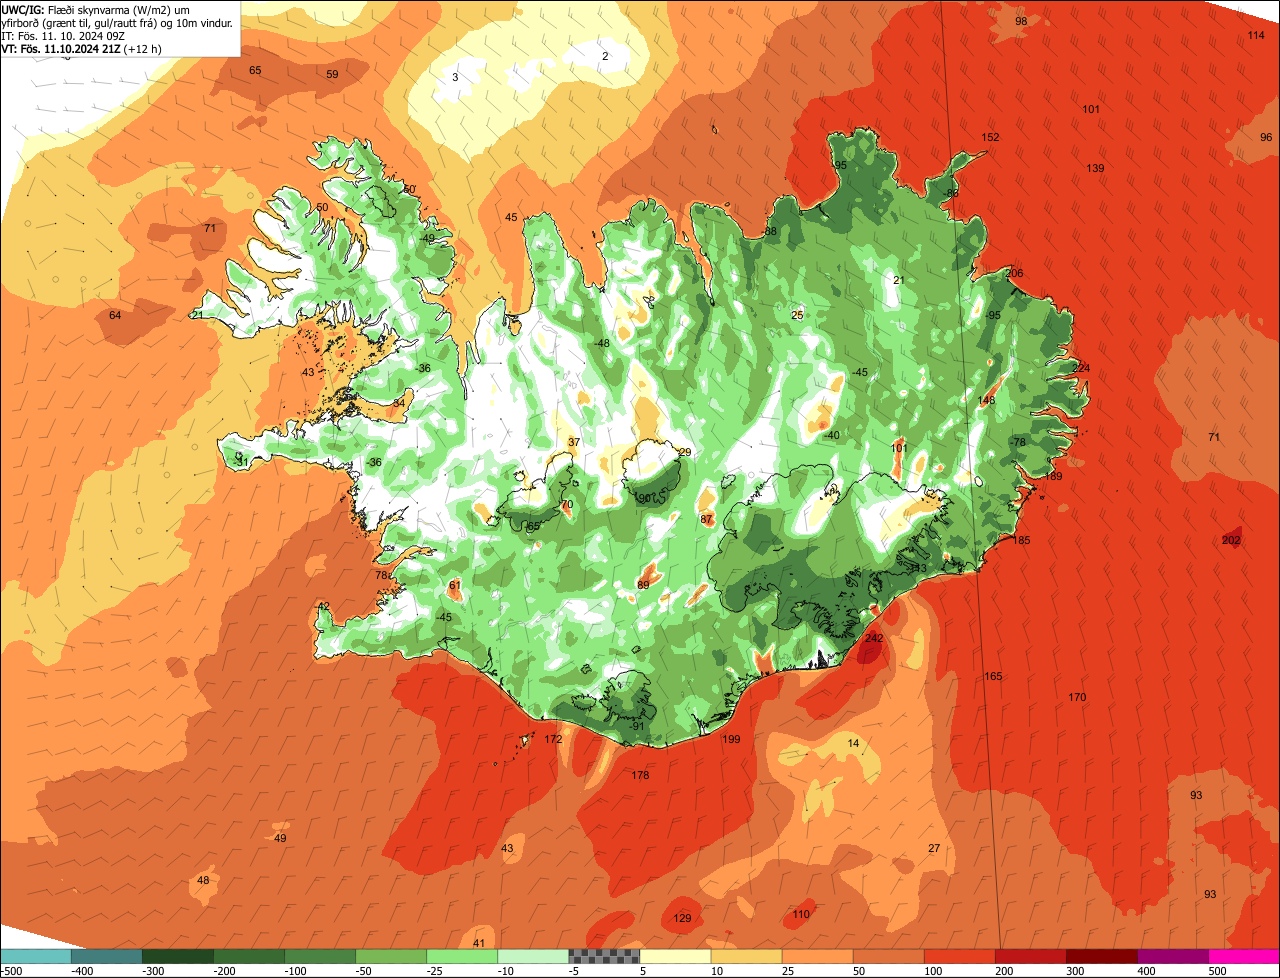The height and width of the screenshot is (978, 1280).
Task: Click the legend label -100
Action: 296,971
